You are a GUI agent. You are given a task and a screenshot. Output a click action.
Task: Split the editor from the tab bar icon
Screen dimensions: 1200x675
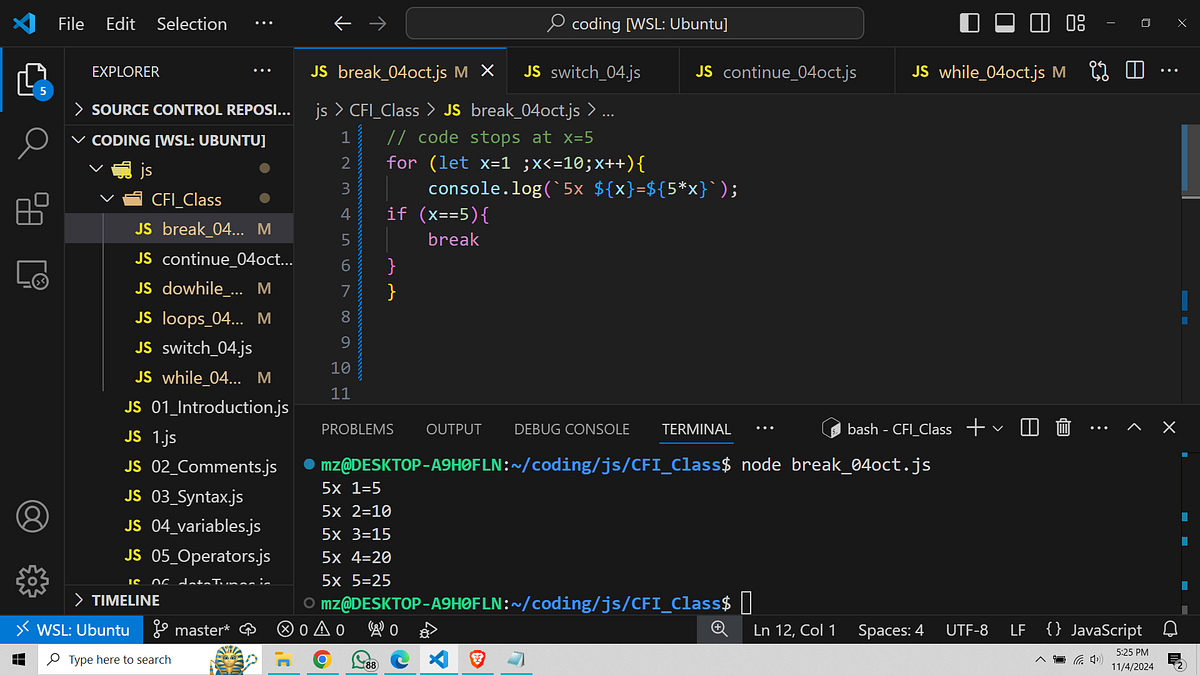tap(1134, 70)
